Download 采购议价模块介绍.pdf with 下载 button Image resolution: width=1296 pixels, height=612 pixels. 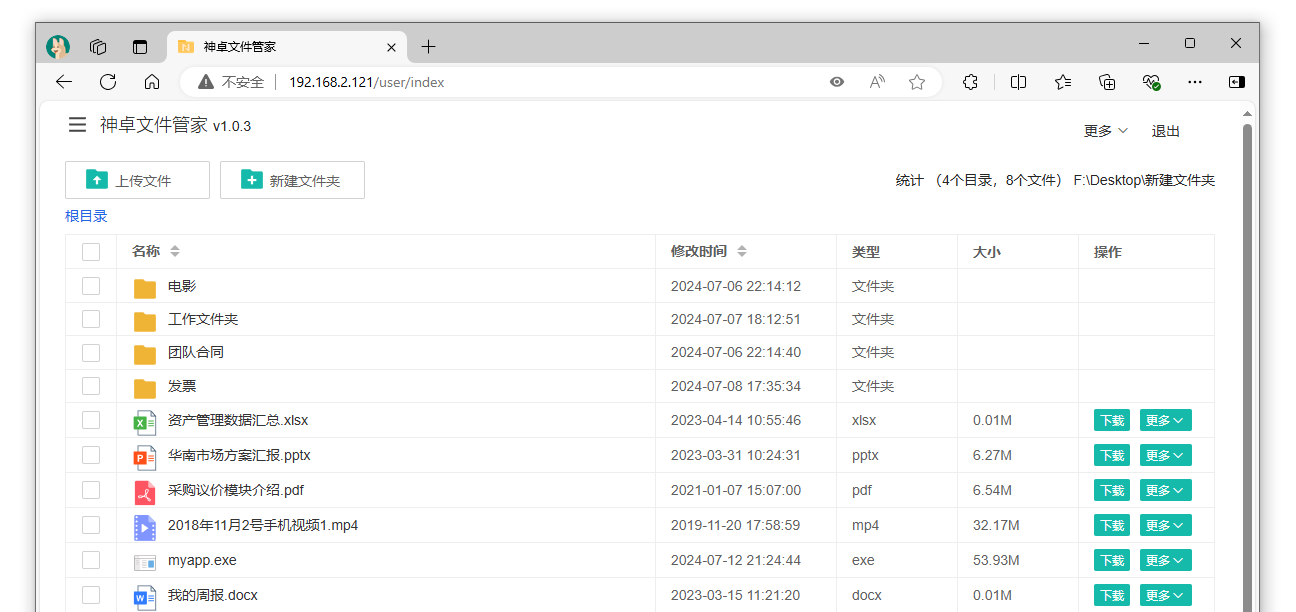pos(1111,491)
